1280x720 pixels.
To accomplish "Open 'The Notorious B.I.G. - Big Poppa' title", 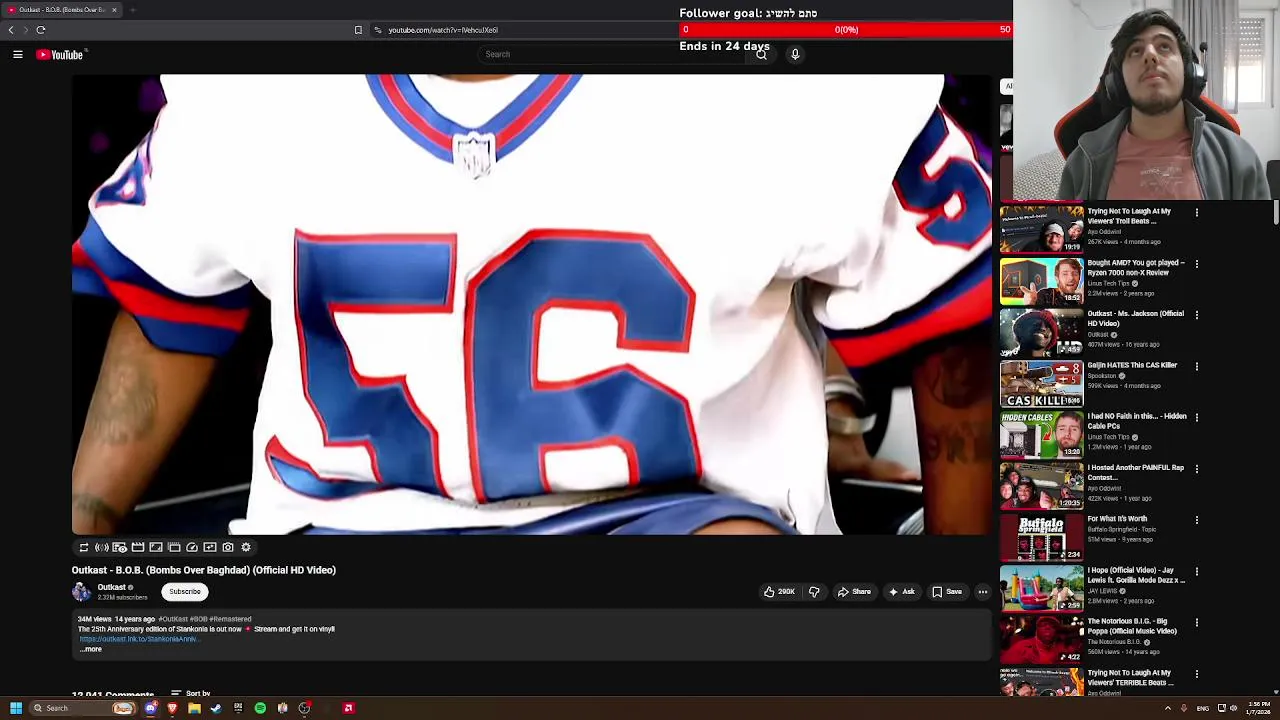I will tap(1132, 626).
